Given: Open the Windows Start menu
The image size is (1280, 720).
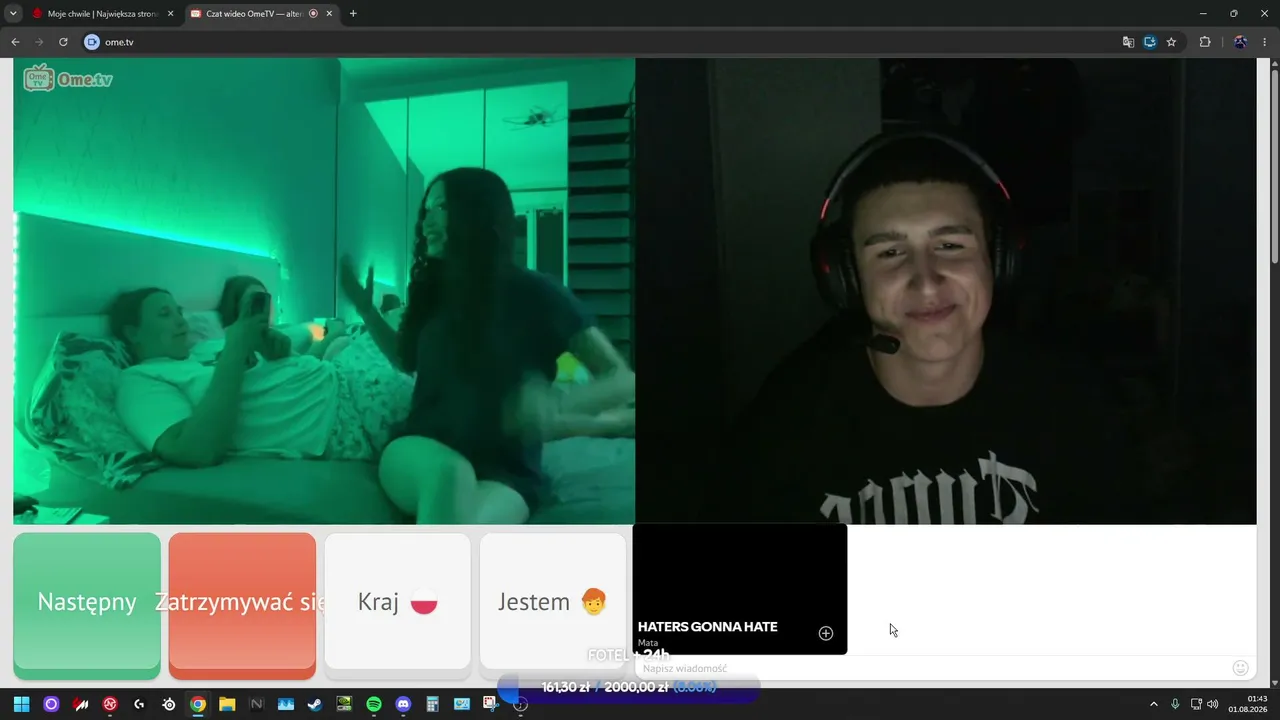Looking at the screenshot, I should (22, 704).
